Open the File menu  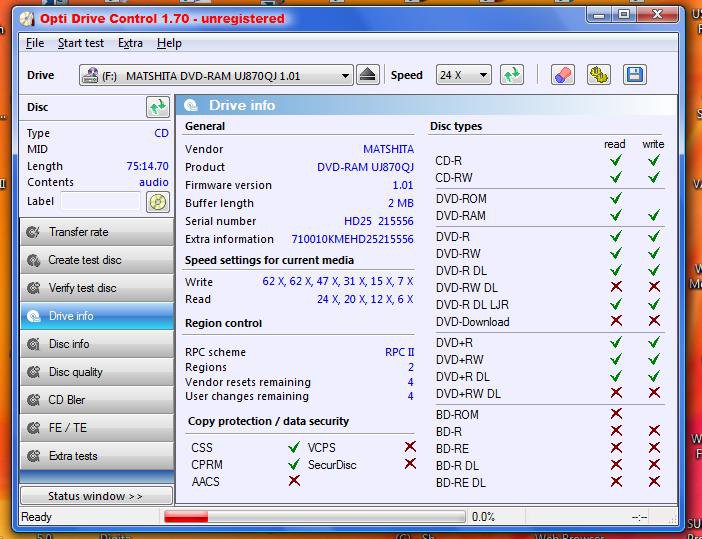(x=35, y=43)
